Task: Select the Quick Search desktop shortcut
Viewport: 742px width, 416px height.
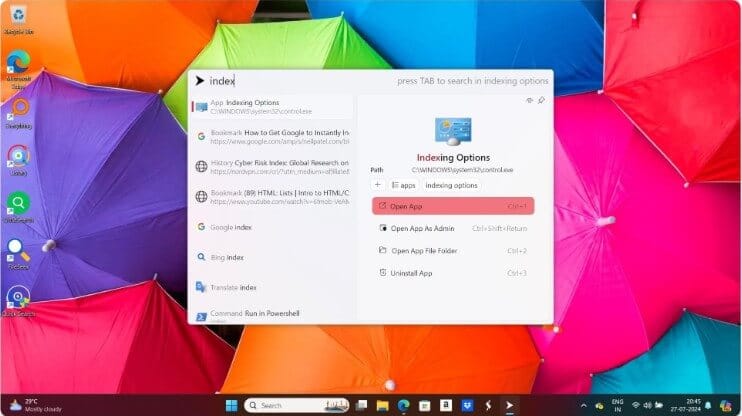Action: 18,301
